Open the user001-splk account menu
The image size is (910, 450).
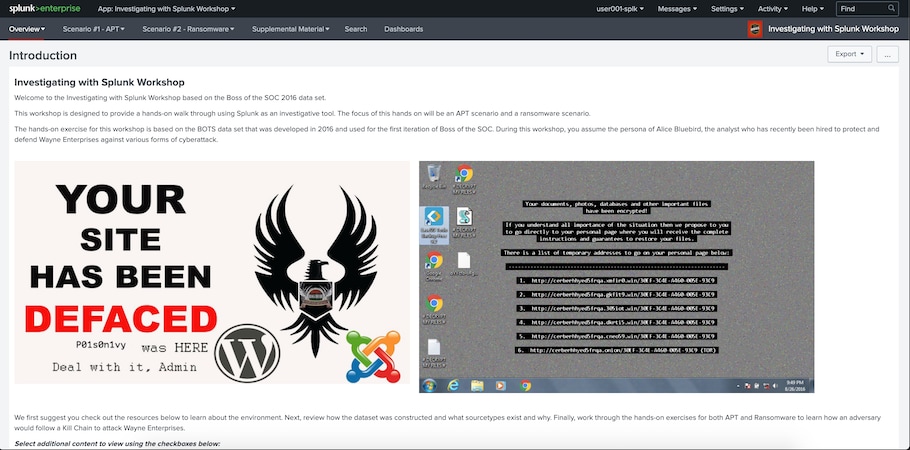(x=620, y=9)
